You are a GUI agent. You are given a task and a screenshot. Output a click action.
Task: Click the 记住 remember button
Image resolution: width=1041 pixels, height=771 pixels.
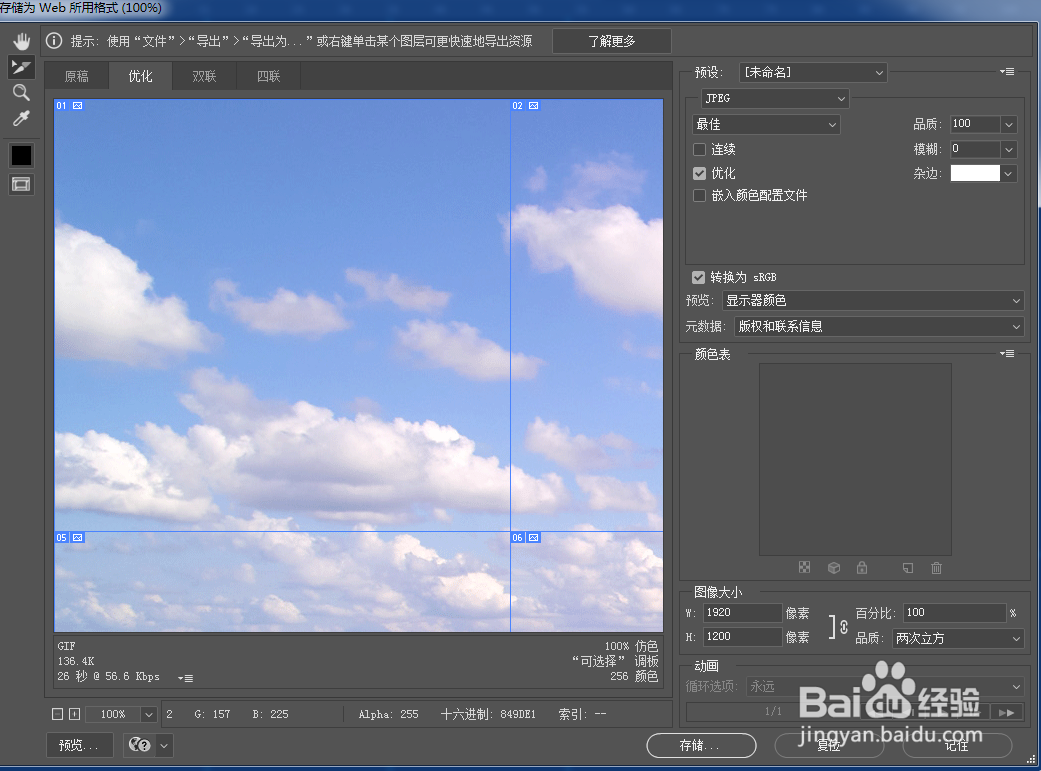click(957, 745)
